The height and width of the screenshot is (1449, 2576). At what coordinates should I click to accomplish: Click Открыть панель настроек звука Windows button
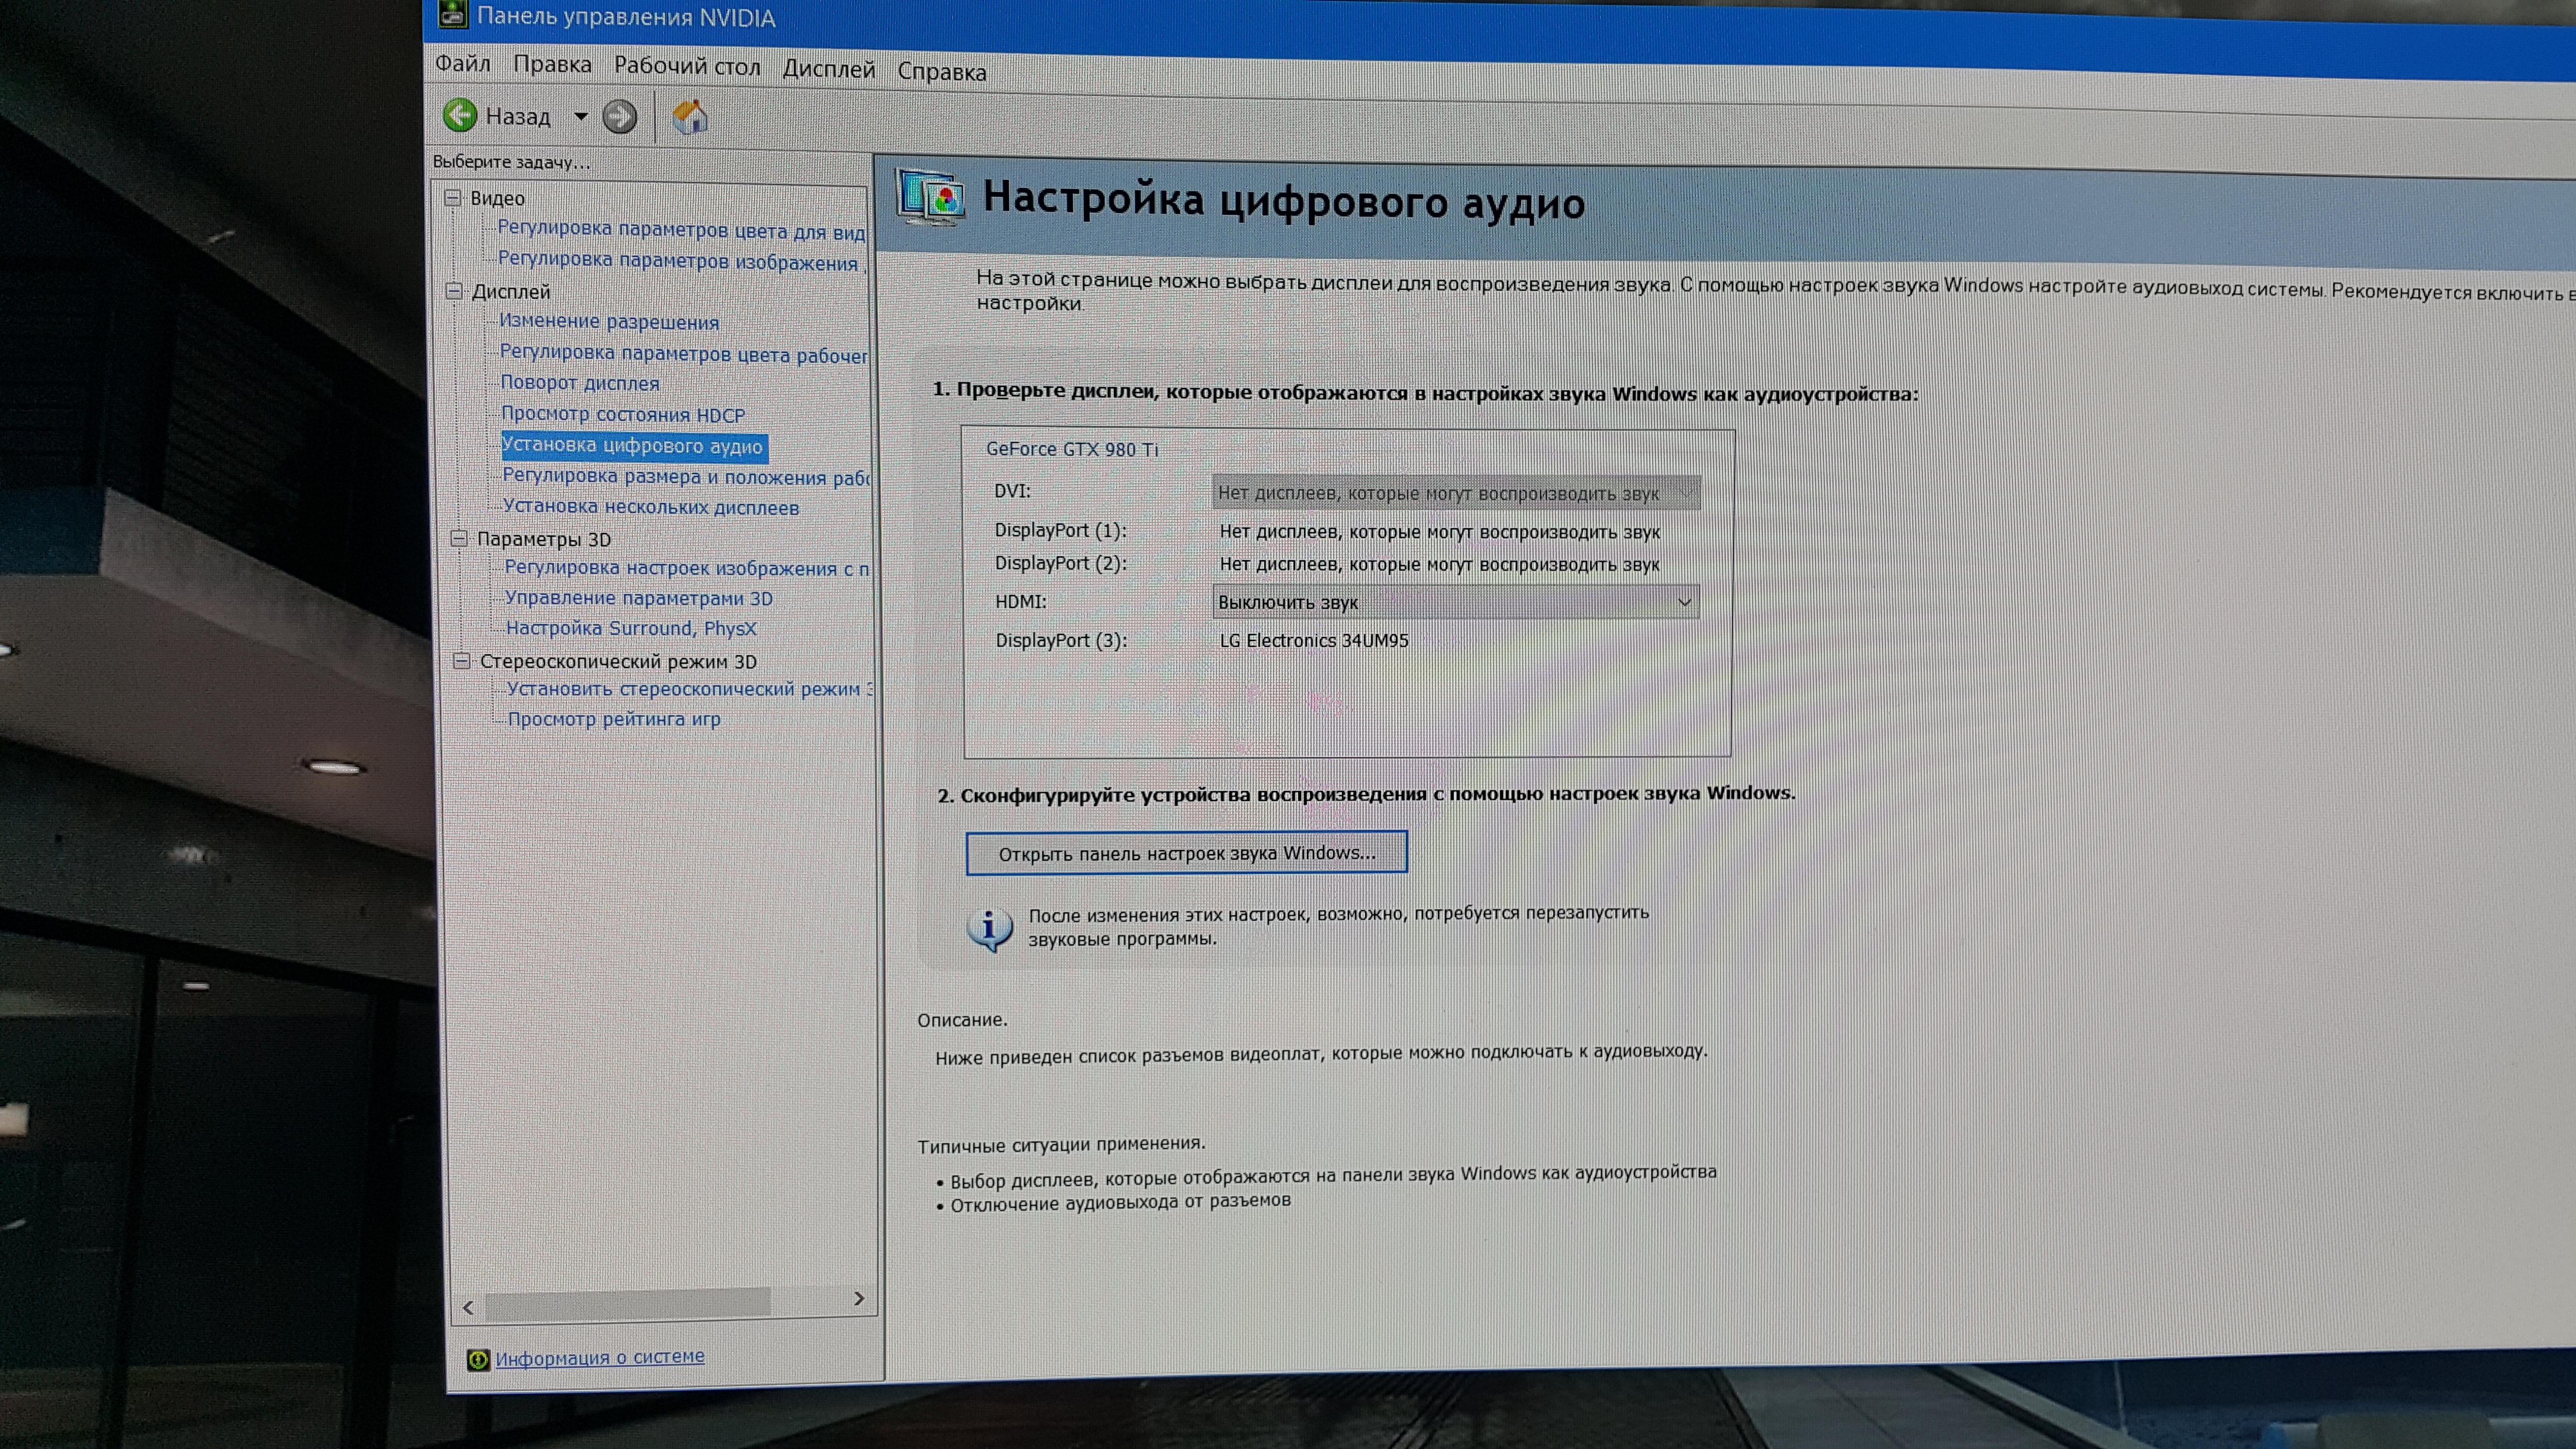1186,853
